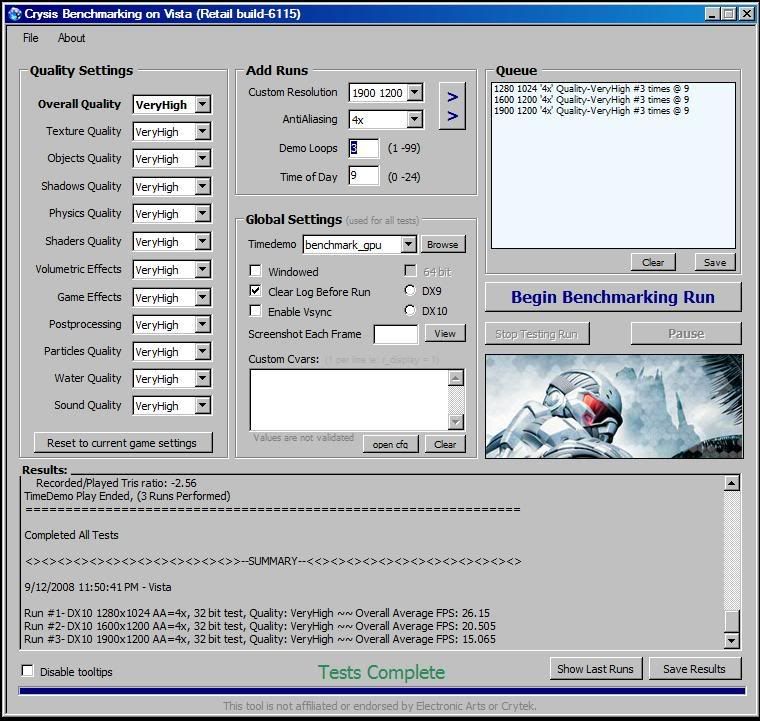Click the blue progress bar
This screenshot has width=760, height=721.
(382, 691)
